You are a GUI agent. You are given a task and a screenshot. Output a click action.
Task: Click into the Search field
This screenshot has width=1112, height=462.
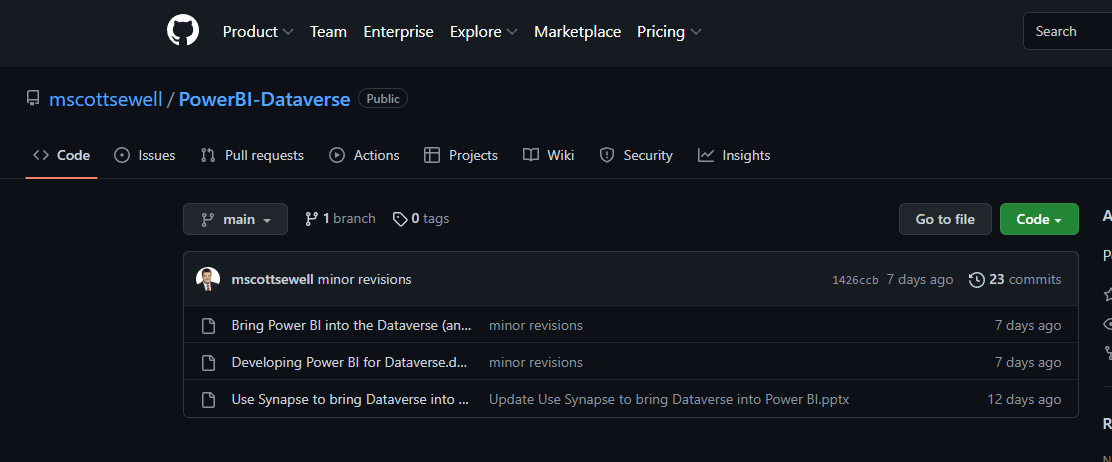click(x=1070, y=32)
